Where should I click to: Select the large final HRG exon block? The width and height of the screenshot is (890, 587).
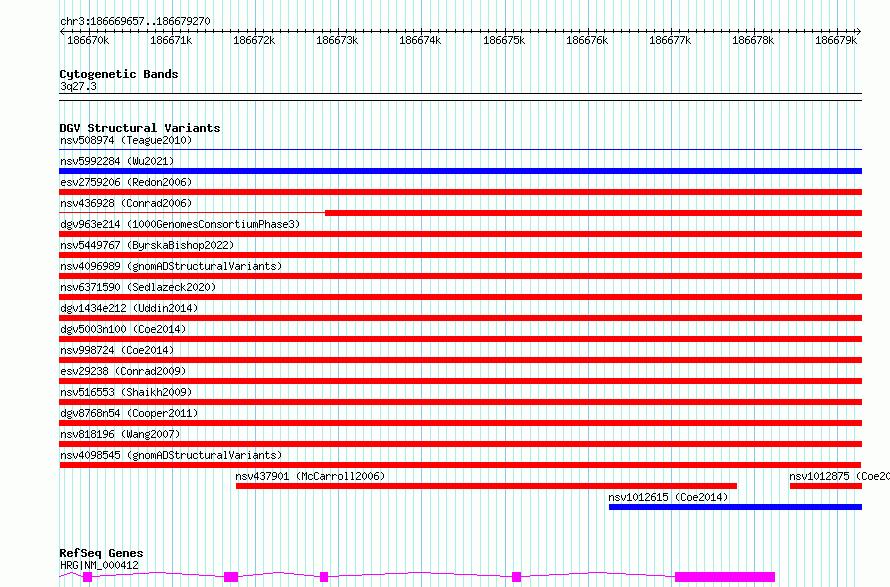click(x=725, y=577)
